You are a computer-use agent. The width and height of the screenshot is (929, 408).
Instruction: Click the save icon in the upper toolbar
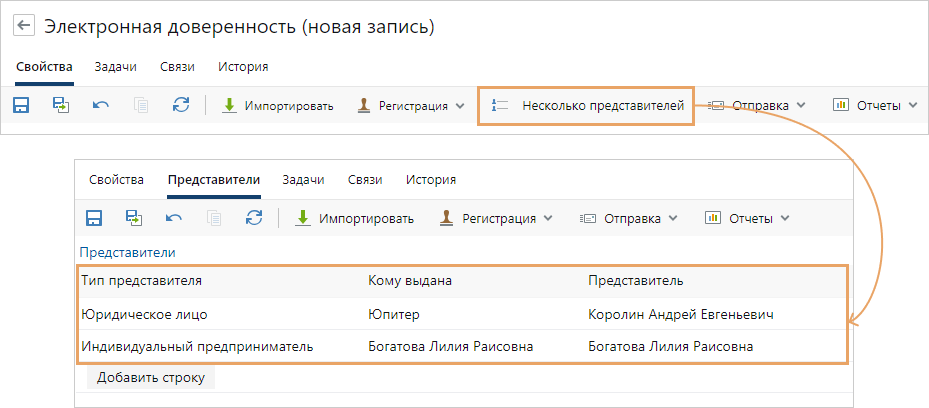click(x=21, y=105)
